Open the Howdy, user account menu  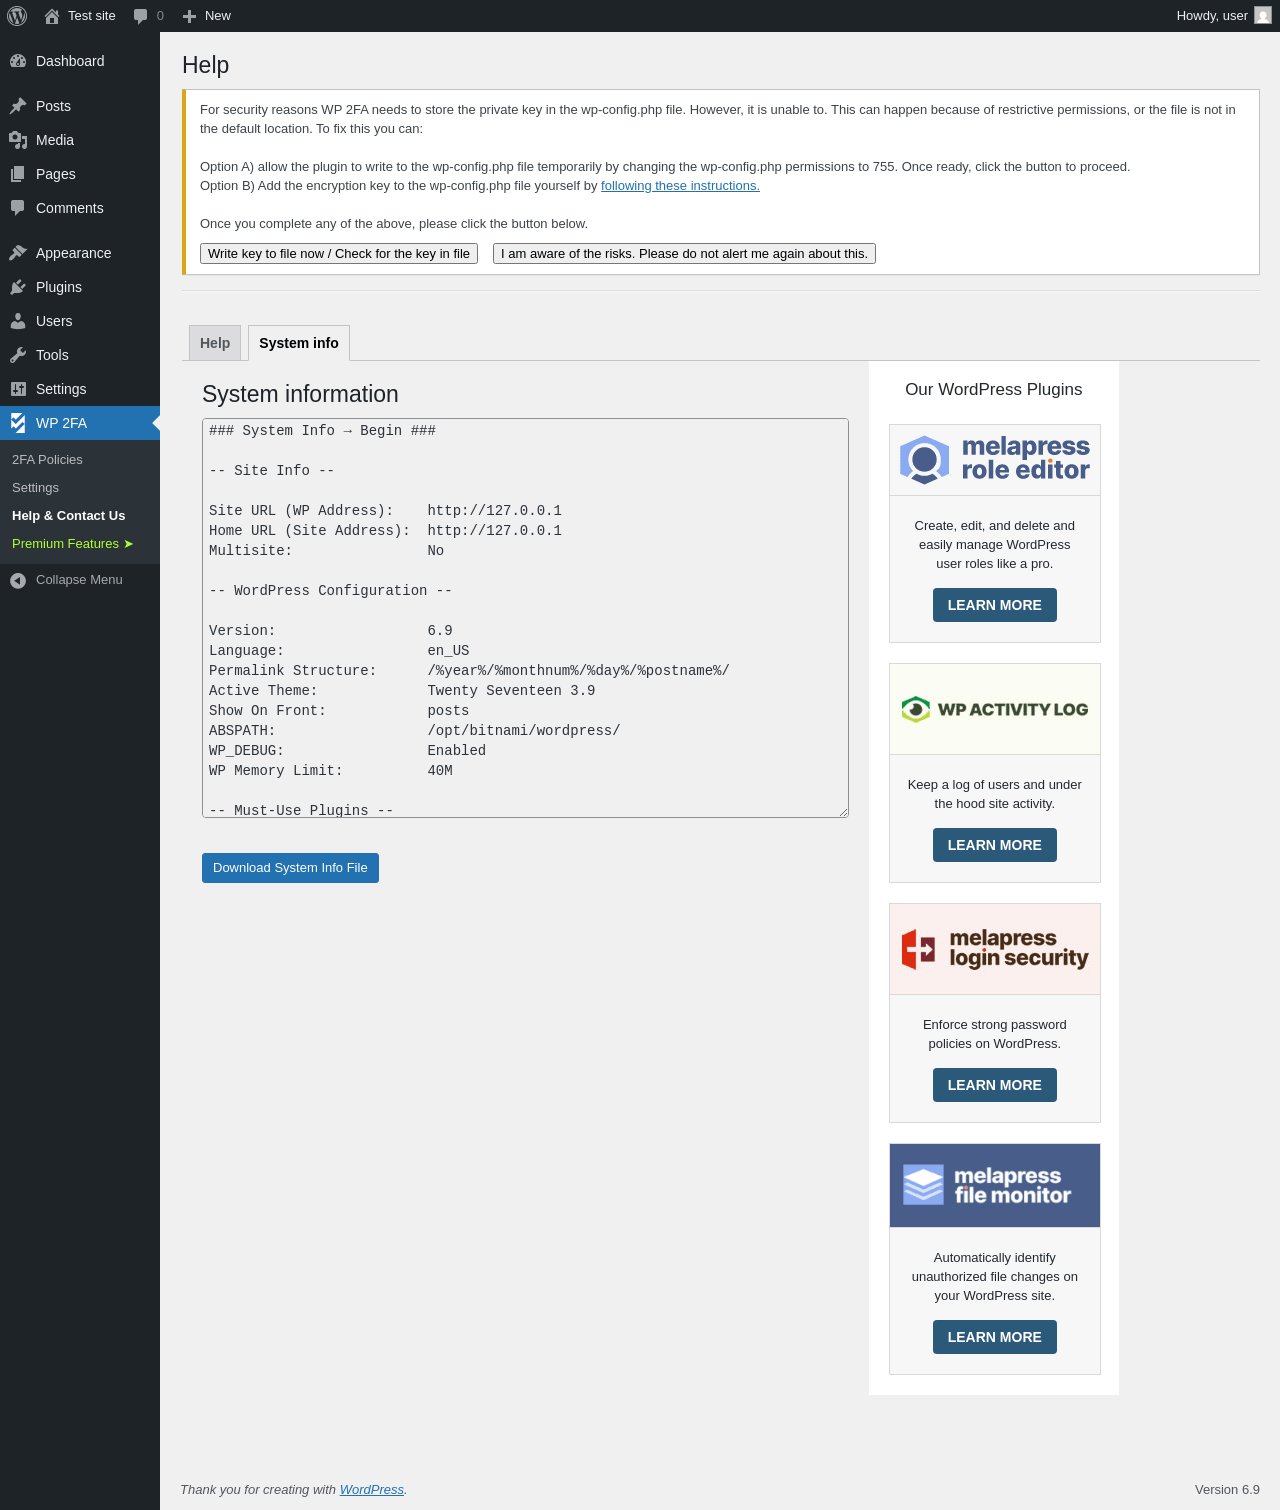[x=1223, y=16]
